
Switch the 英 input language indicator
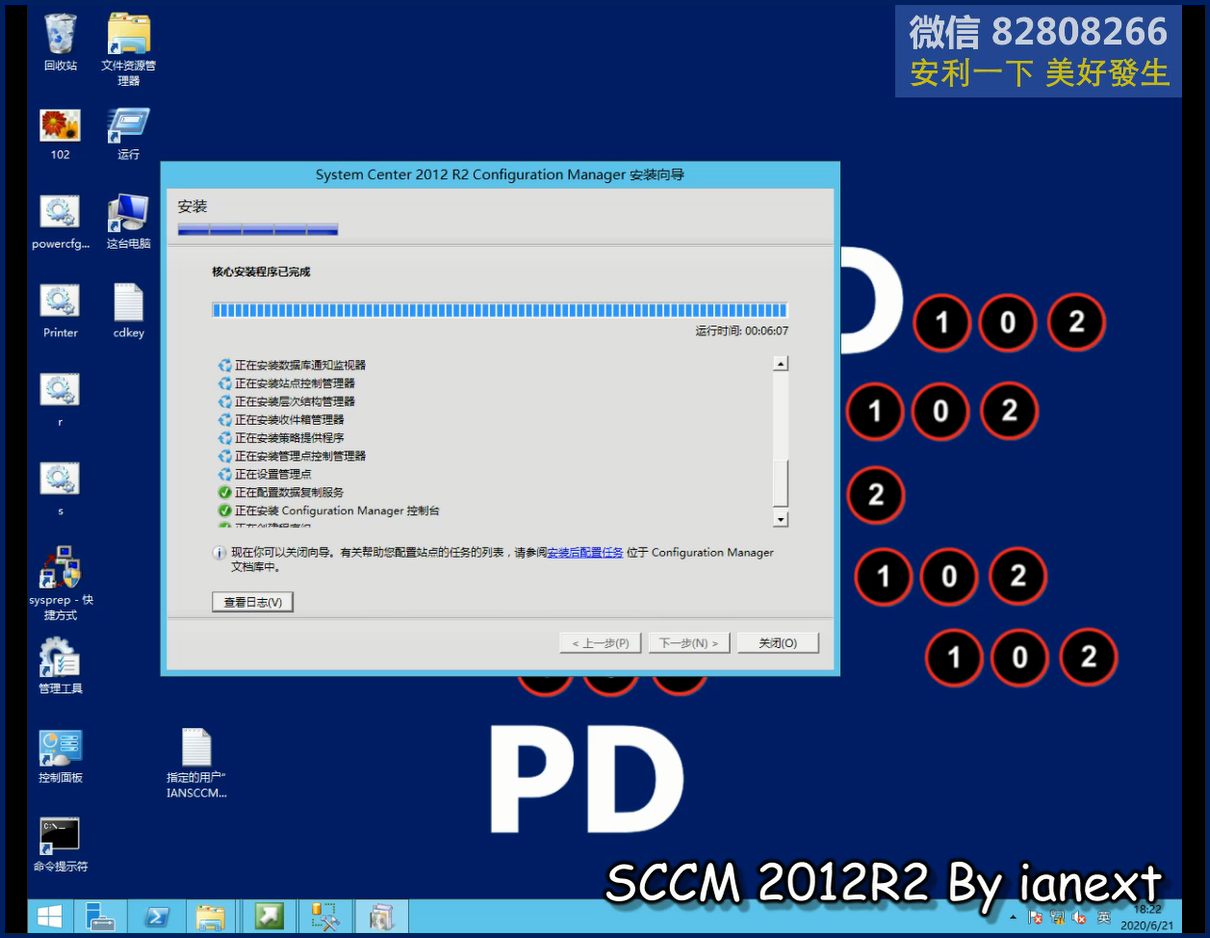click(x=1104, y=917)
